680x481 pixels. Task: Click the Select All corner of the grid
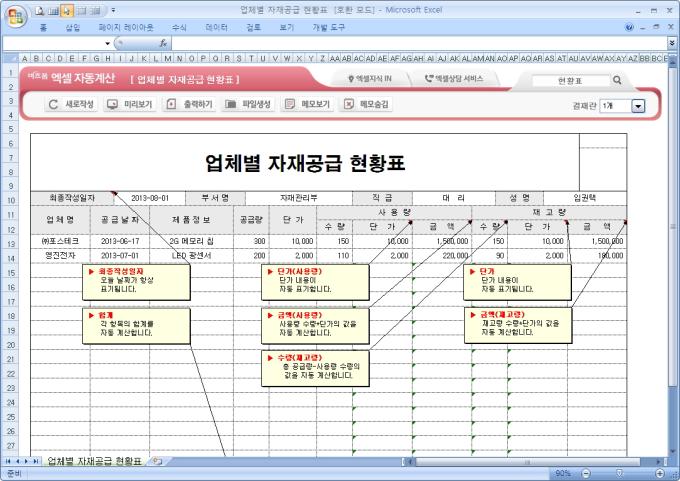(10, 58)
